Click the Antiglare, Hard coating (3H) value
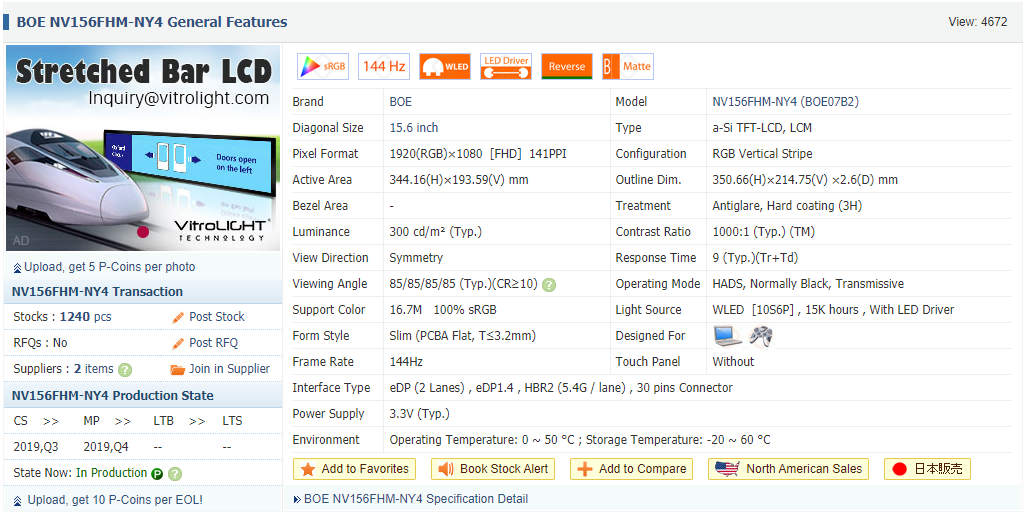This screenshot has width=1024, height=512. pyautogui.click(x=788, y=206)
